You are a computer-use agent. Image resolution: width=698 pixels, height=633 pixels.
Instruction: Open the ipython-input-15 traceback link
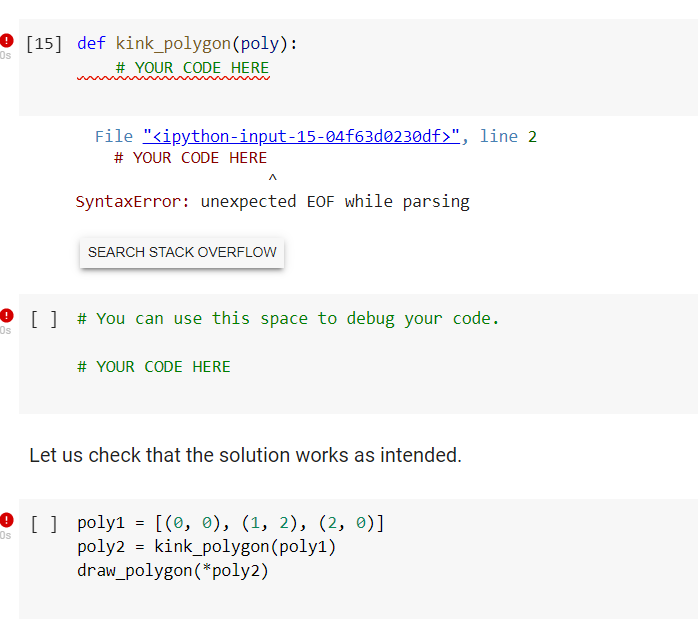click(x=301, y=136)
